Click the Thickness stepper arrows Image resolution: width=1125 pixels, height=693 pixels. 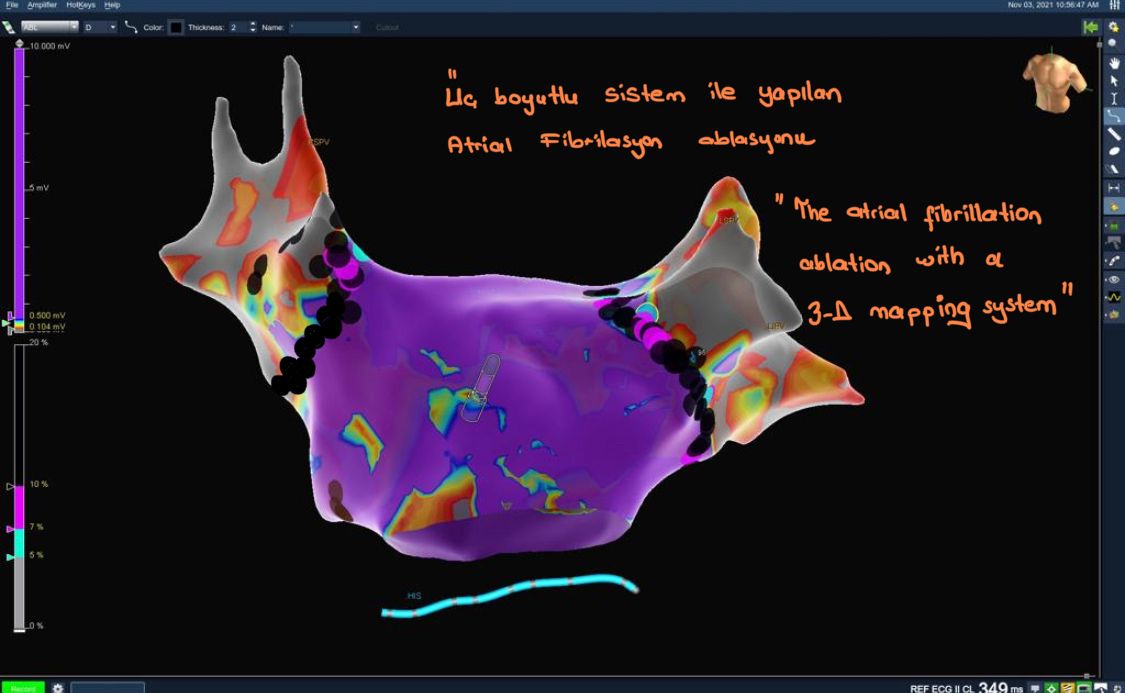pos(253,27)
